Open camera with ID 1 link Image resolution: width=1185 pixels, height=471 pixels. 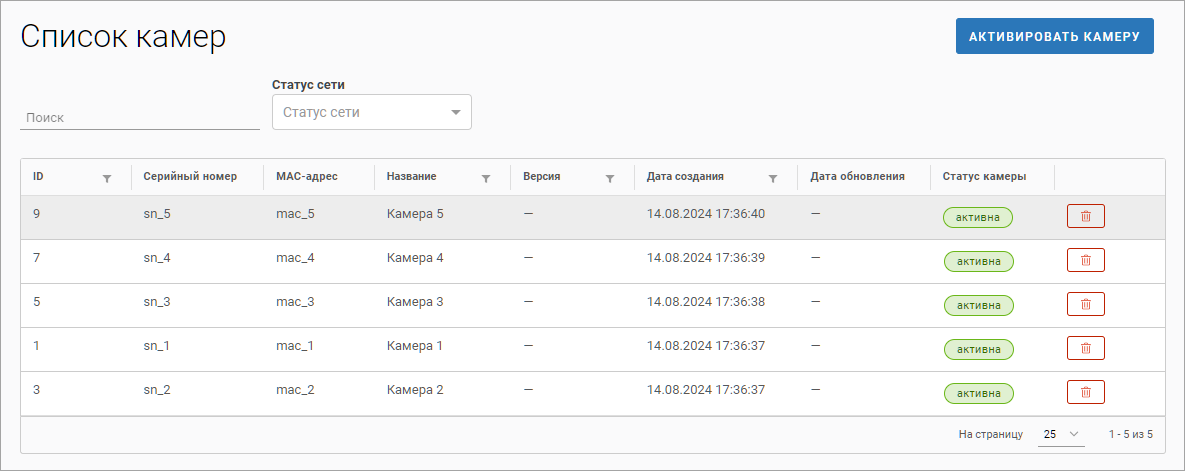click(36, 346)
